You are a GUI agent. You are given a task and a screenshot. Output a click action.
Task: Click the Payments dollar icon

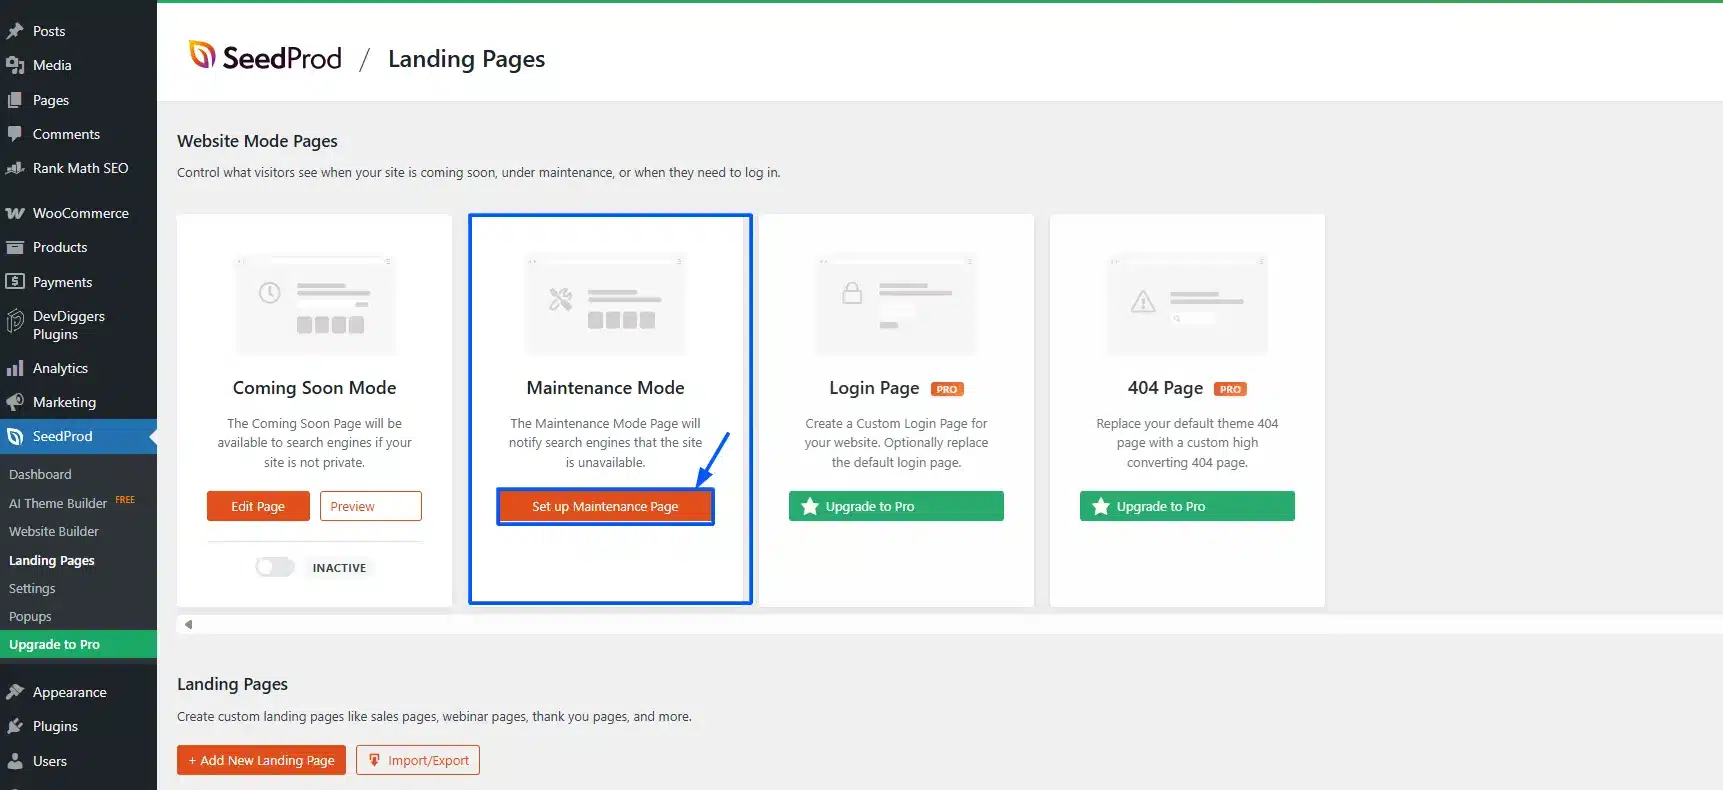(15, 282)
